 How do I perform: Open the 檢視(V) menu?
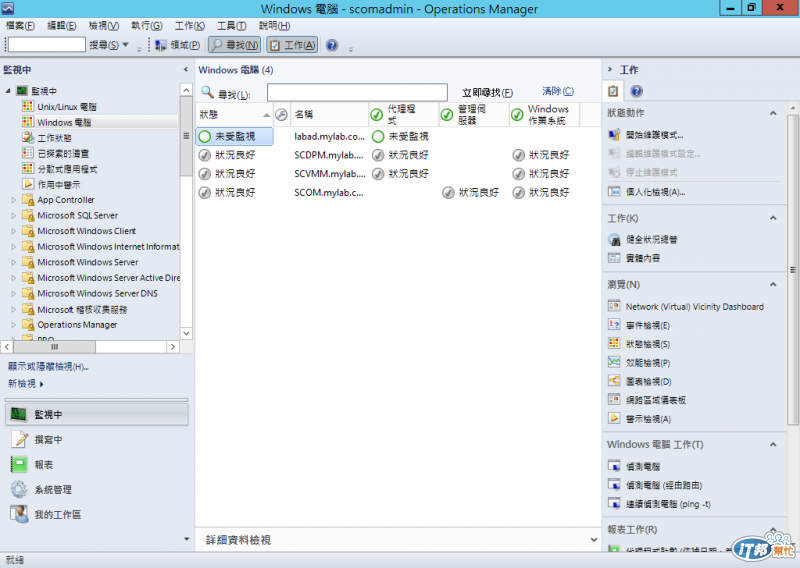click(x=104, y=26)
